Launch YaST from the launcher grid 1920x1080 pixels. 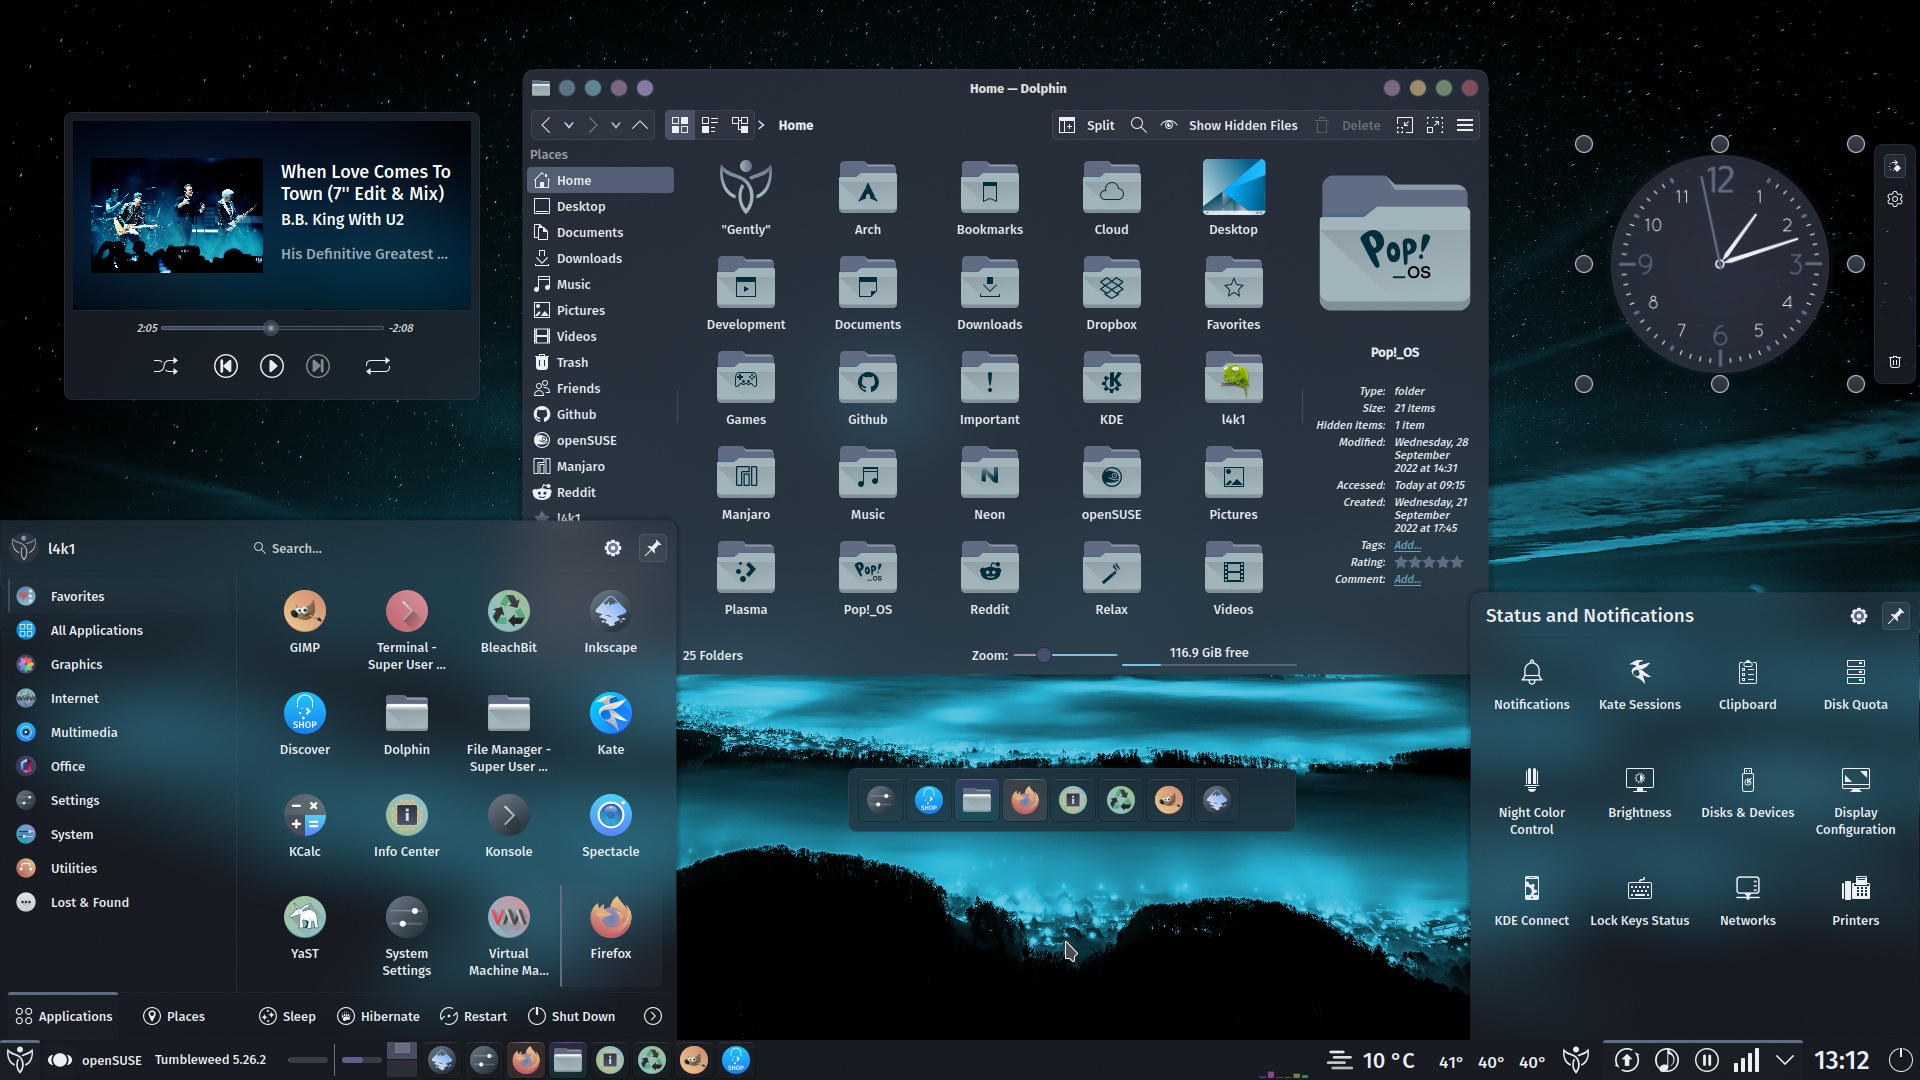point(305,927)
